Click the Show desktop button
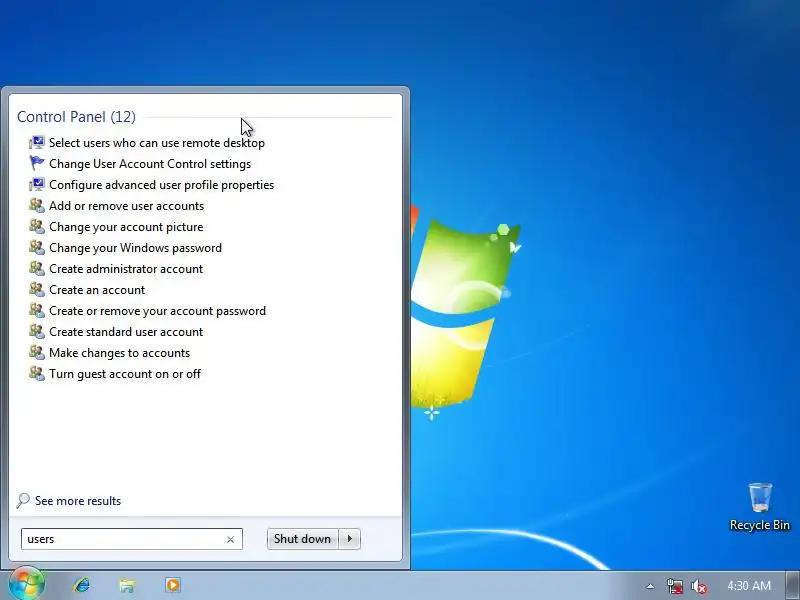 coord(793,585)
